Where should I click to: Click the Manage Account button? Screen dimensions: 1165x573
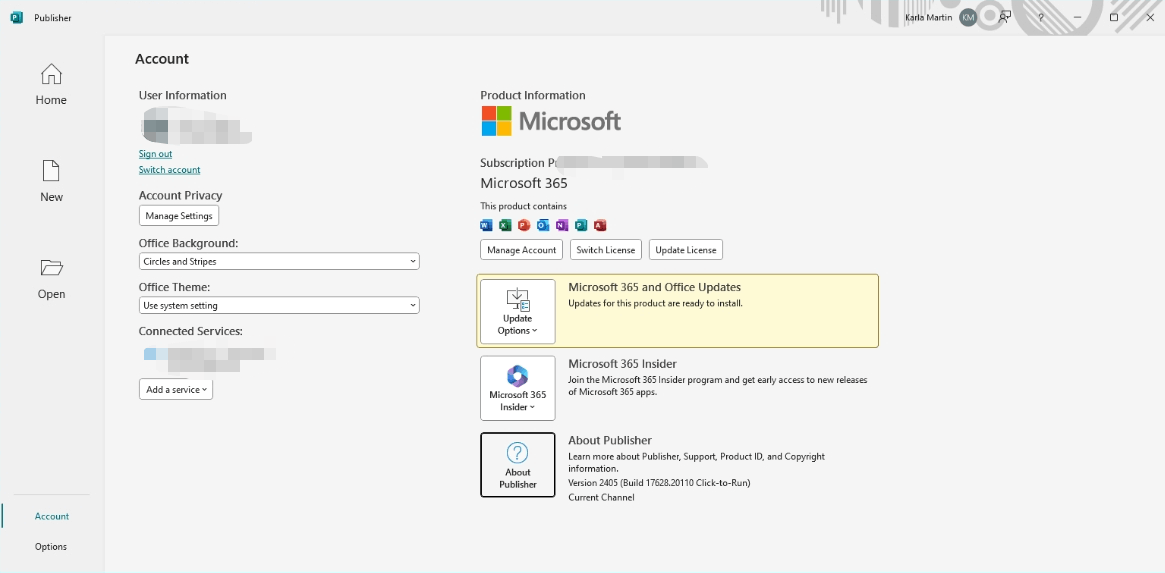(522, 250)
